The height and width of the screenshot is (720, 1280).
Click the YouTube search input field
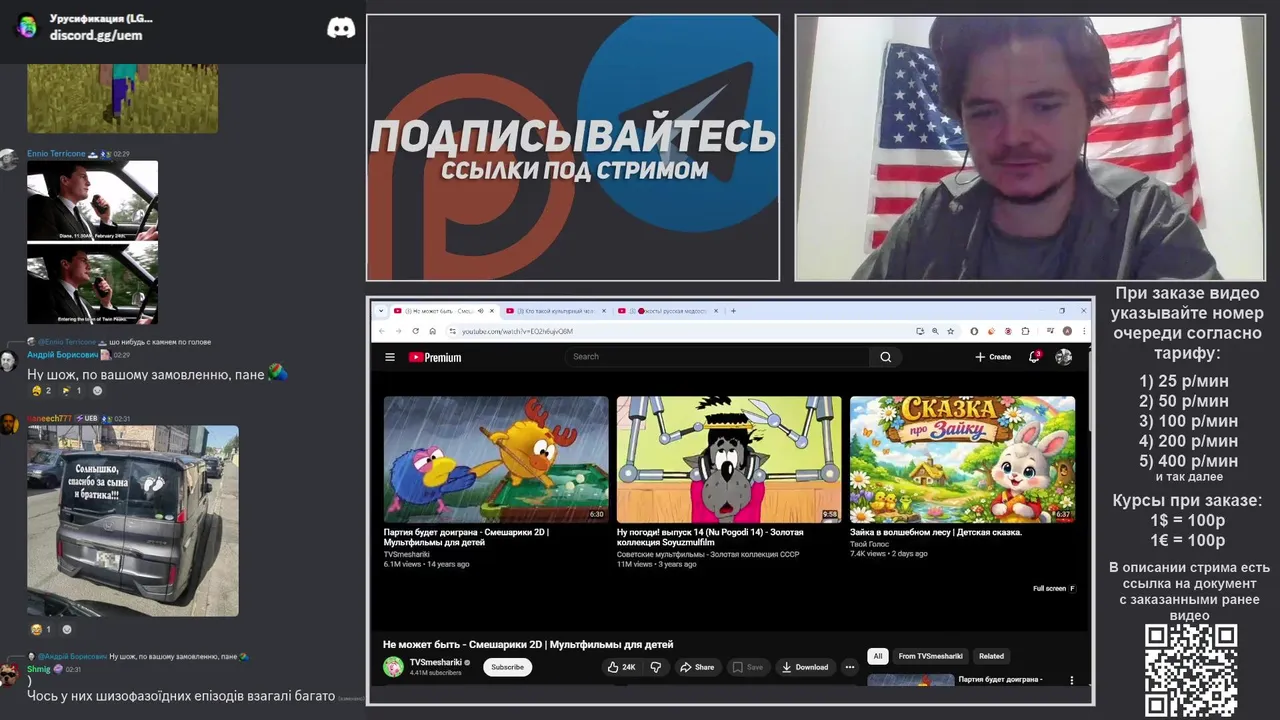tap(718, 357)
